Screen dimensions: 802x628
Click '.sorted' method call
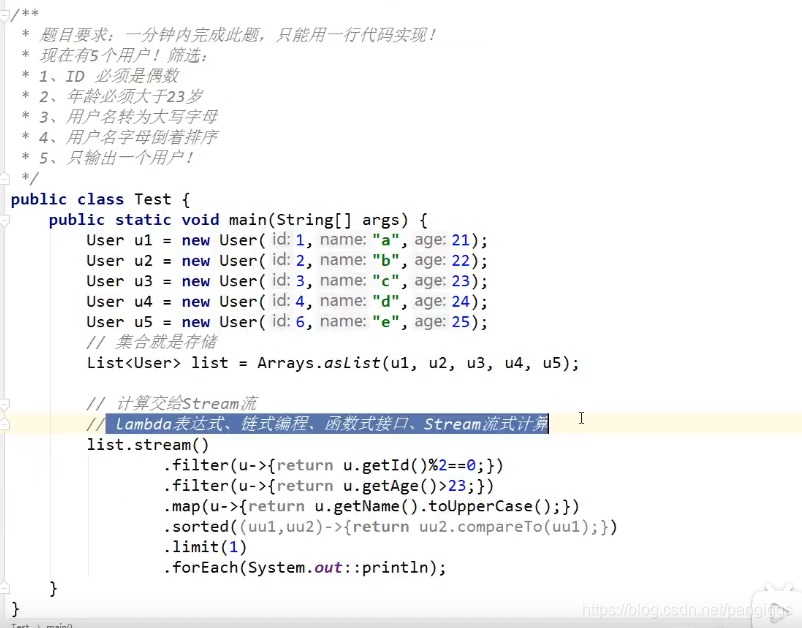tap(196, 527)
